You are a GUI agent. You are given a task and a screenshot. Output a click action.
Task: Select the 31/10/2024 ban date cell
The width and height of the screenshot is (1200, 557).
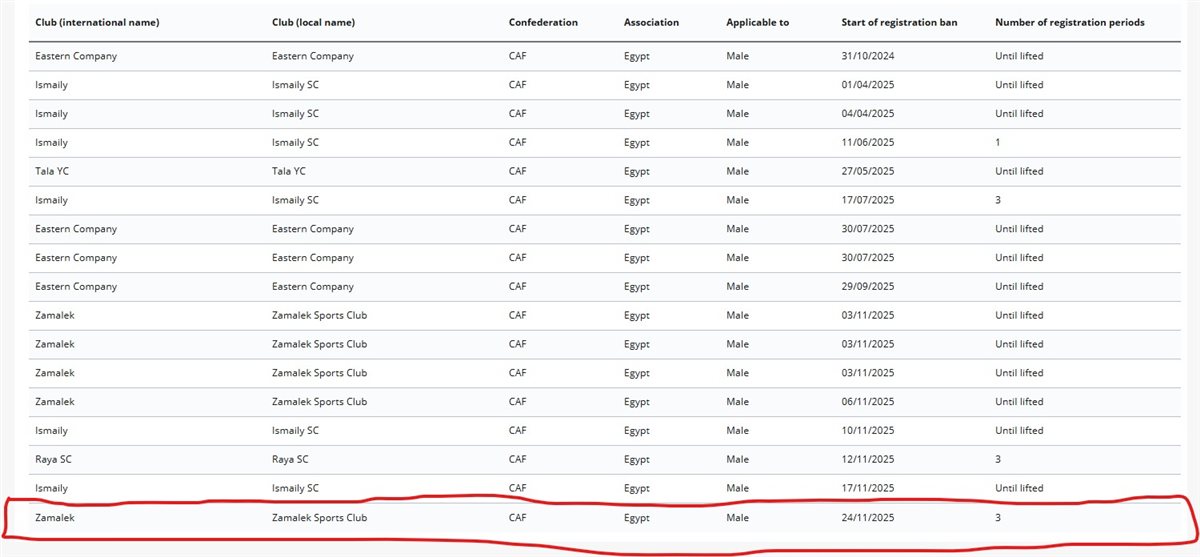coord(868,56)
